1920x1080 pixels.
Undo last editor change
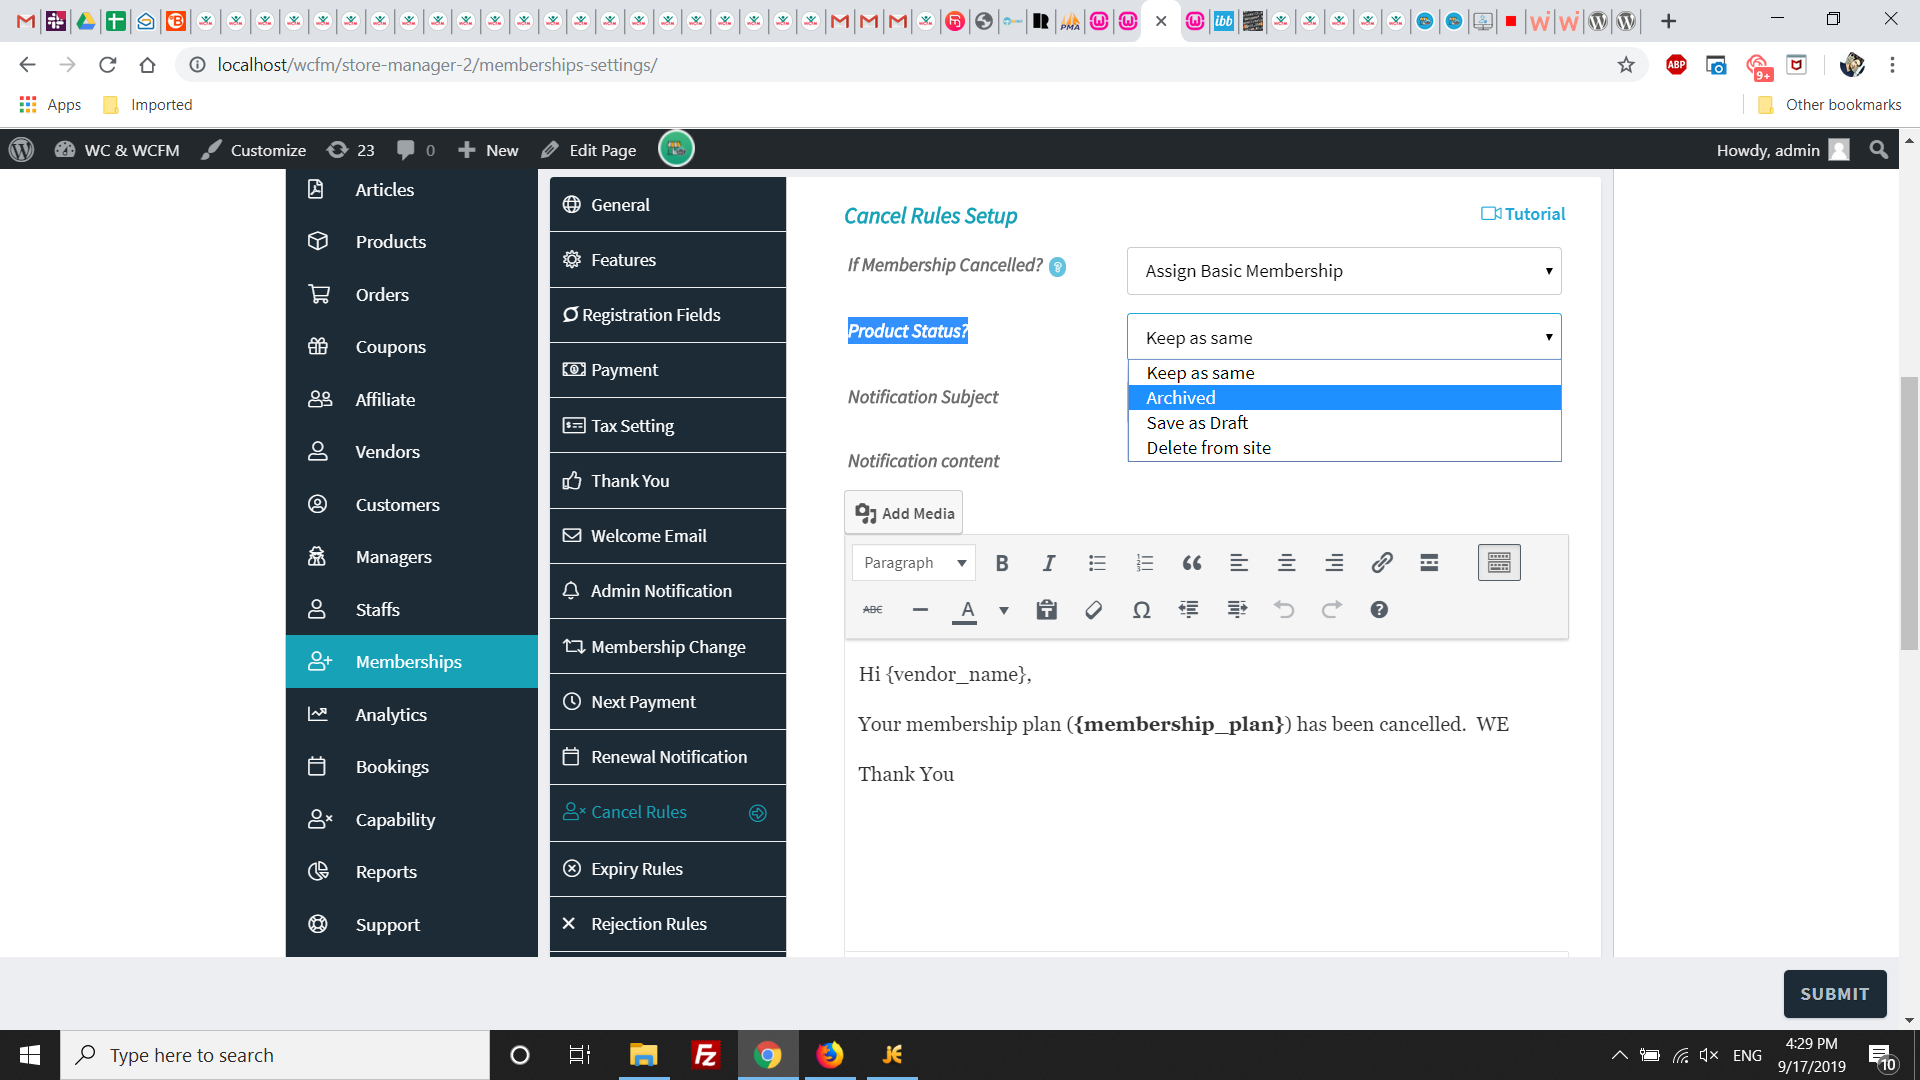(1284, 610)
